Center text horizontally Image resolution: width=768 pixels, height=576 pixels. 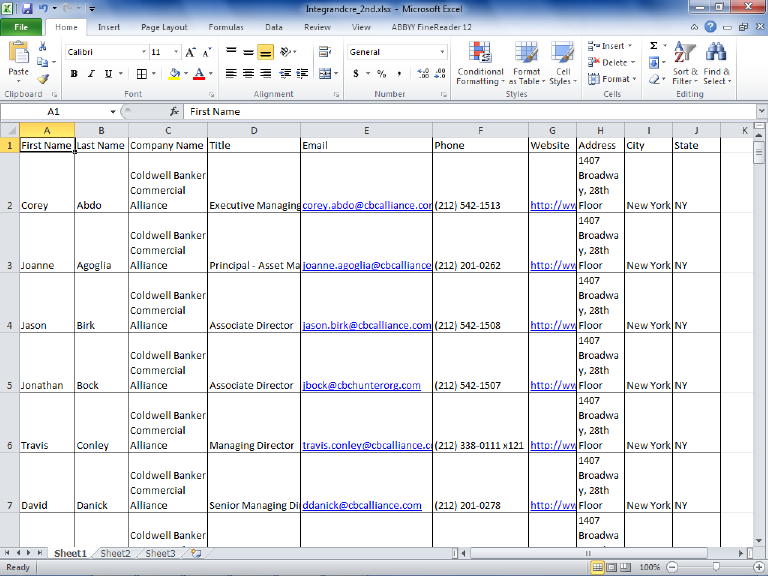coord(248,74)
